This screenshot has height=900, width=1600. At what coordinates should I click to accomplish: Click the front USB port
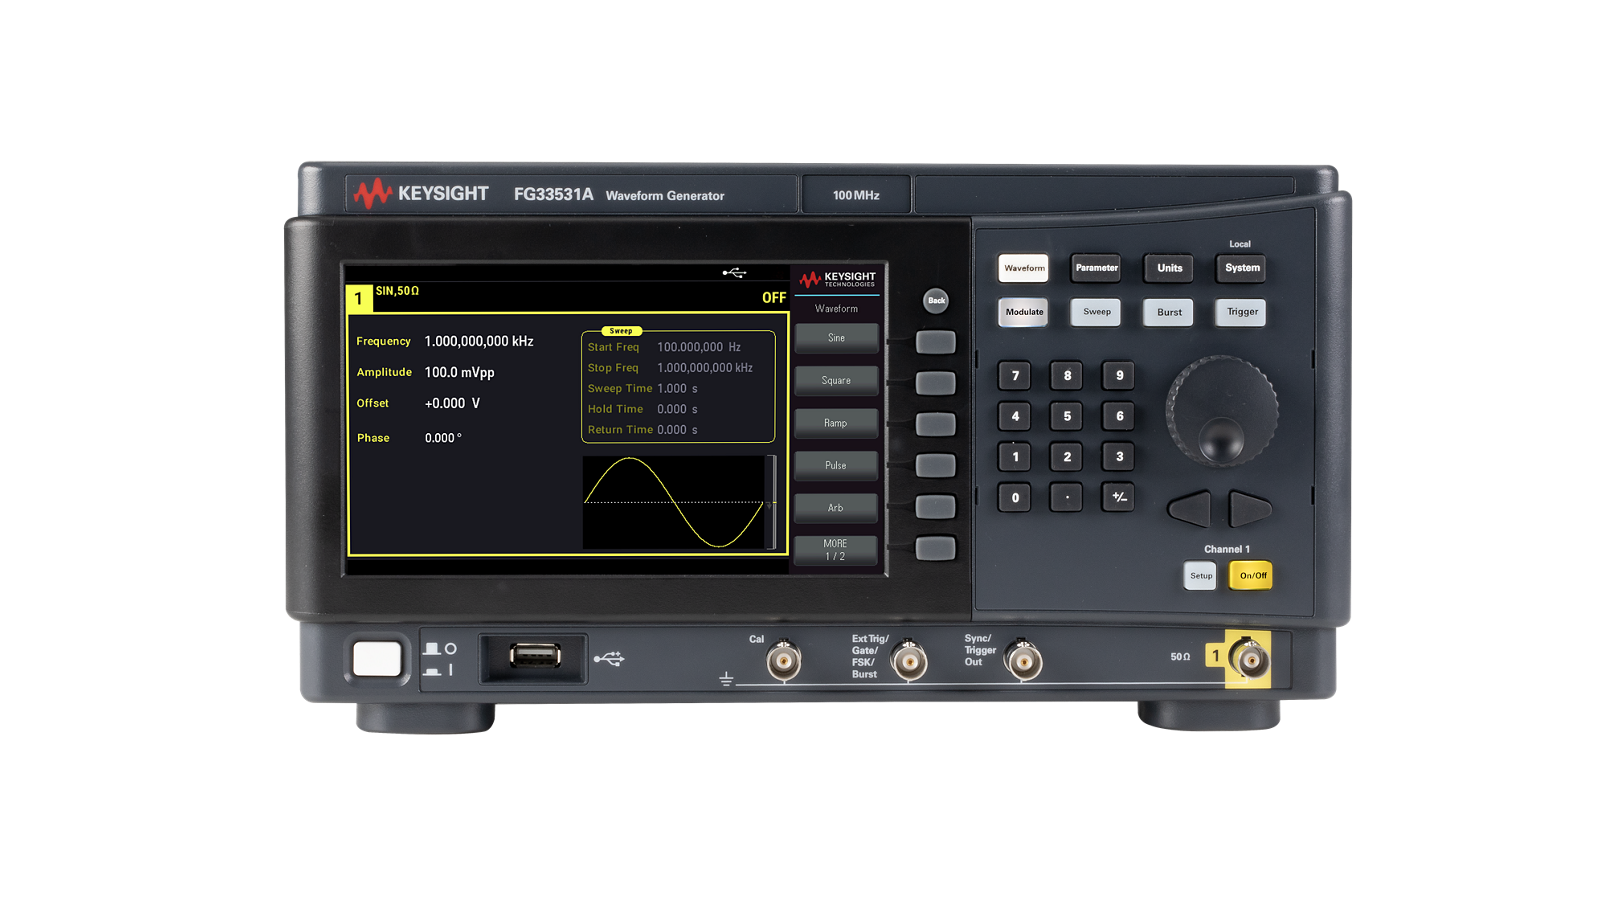(x=534, y=657)
